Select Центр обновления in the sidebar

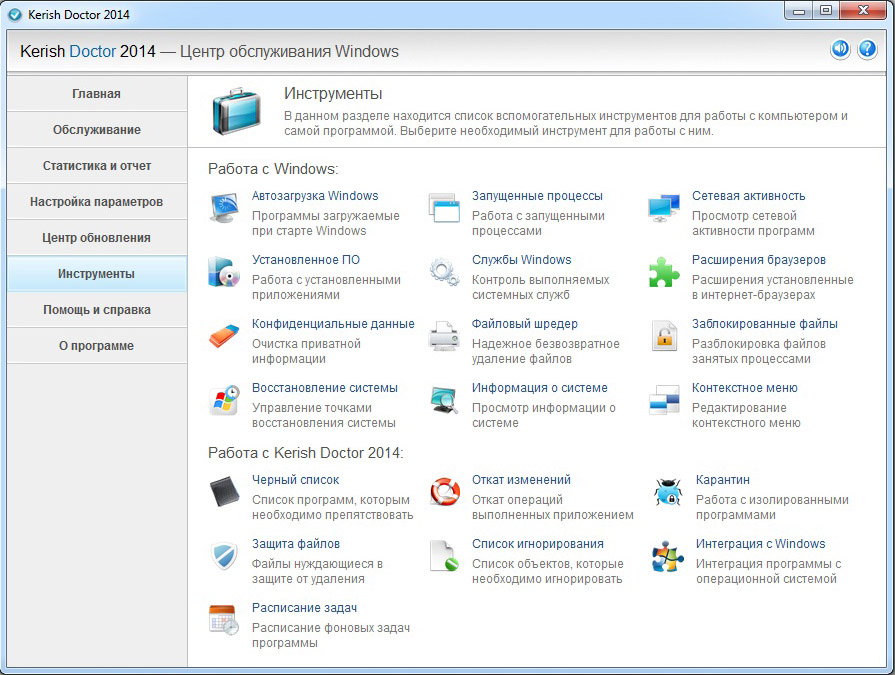coord(97,237)
